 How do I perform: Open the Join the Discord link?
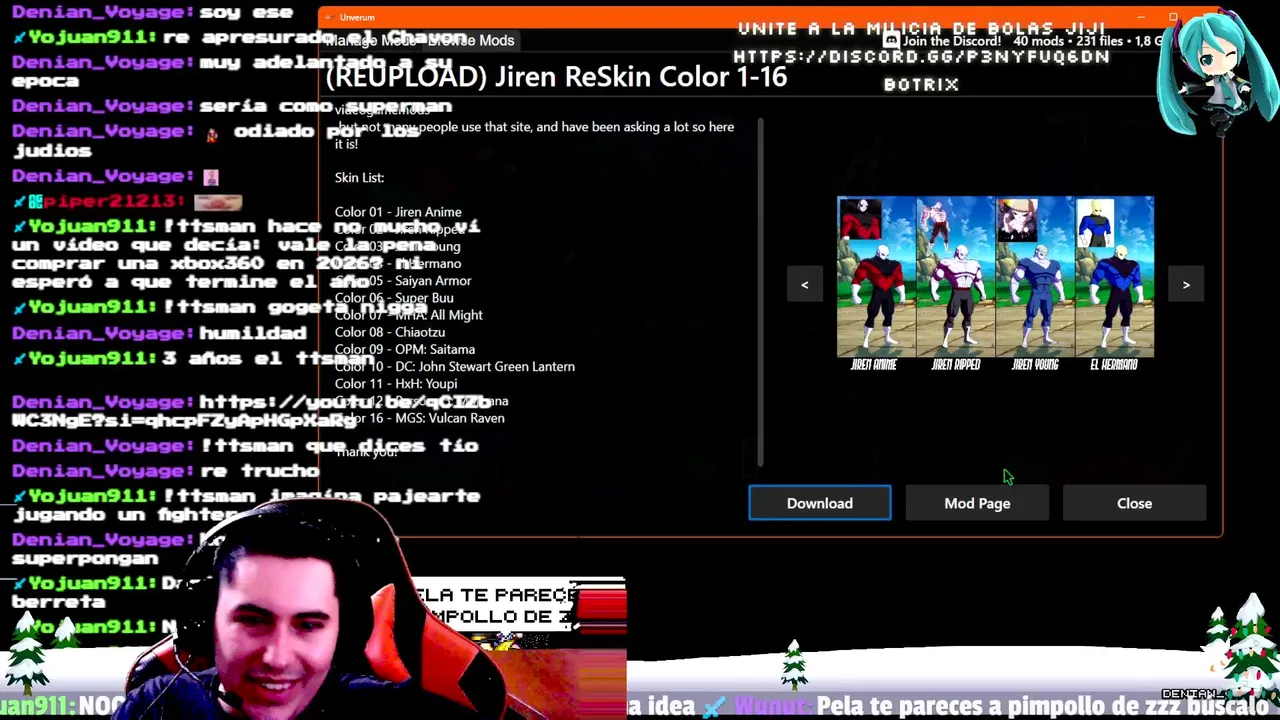(942, 41)
